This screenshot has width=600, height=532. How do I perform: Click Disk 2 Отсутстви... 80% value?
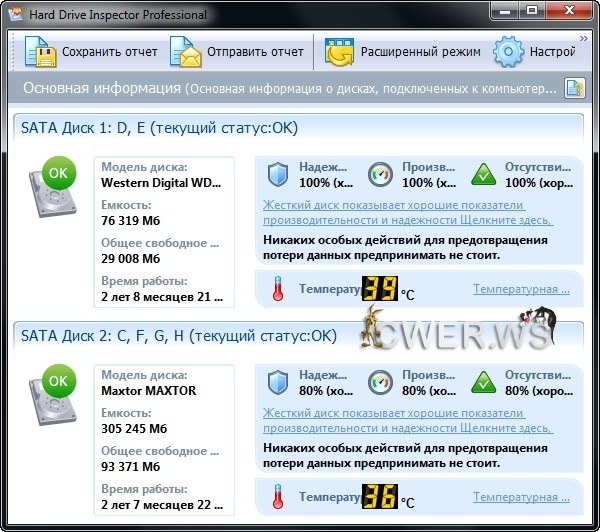tap(539, 391)
